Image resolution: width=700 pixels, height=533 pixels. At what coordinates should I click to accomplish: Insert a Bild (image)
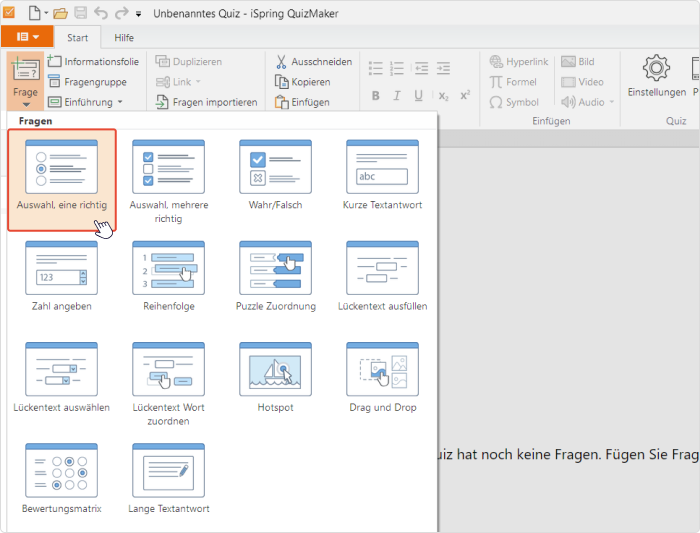tap(578, 61)
